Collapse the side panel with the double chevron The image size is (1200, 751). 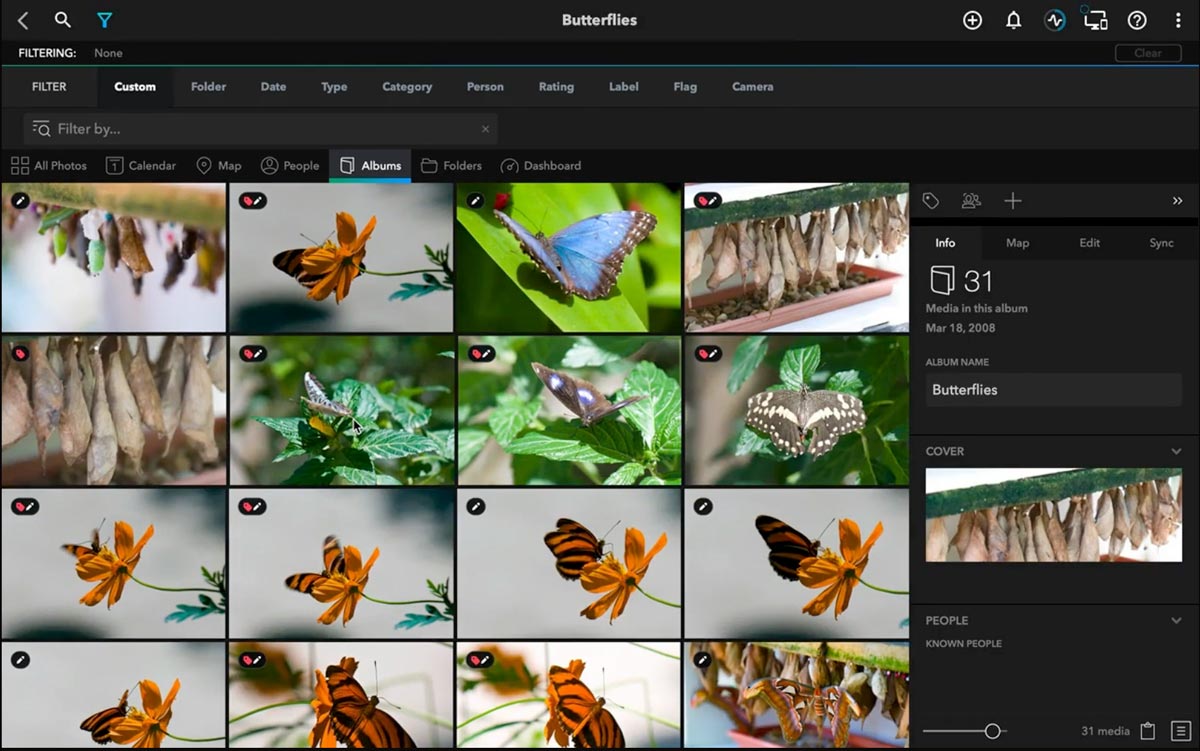1177,201
